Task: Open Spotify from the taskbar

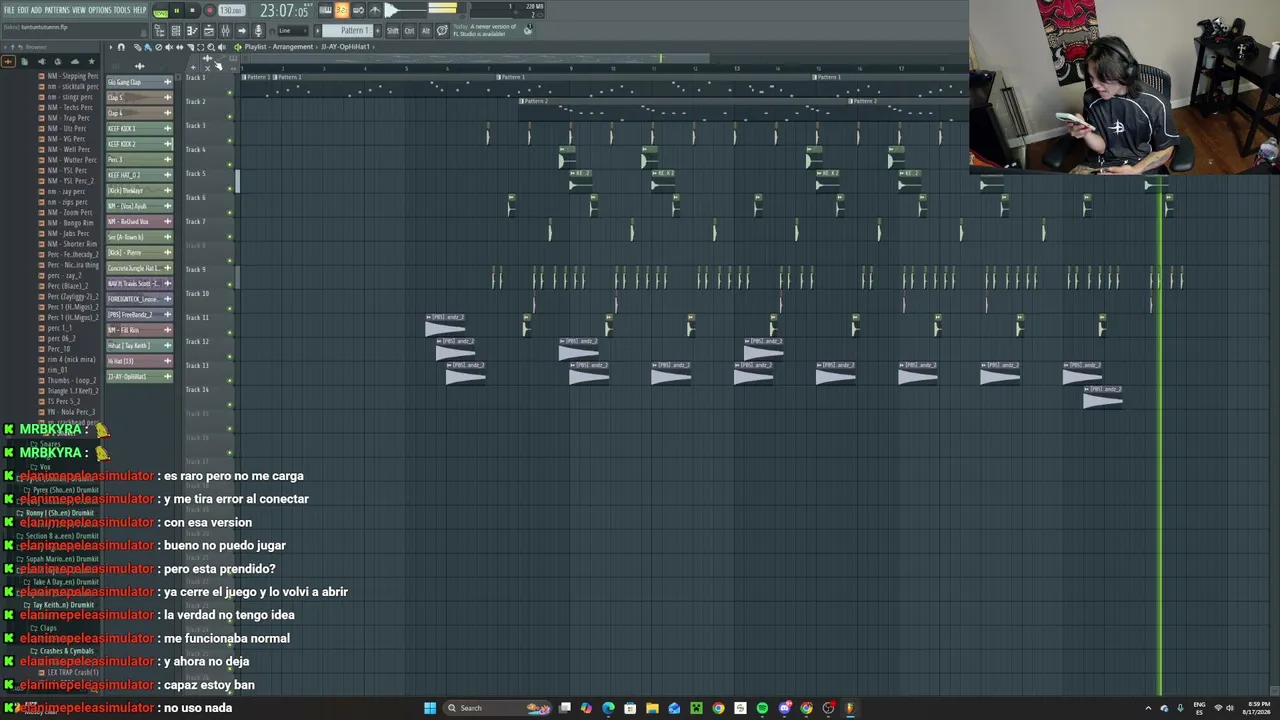Action: click(x=762, y=708)
